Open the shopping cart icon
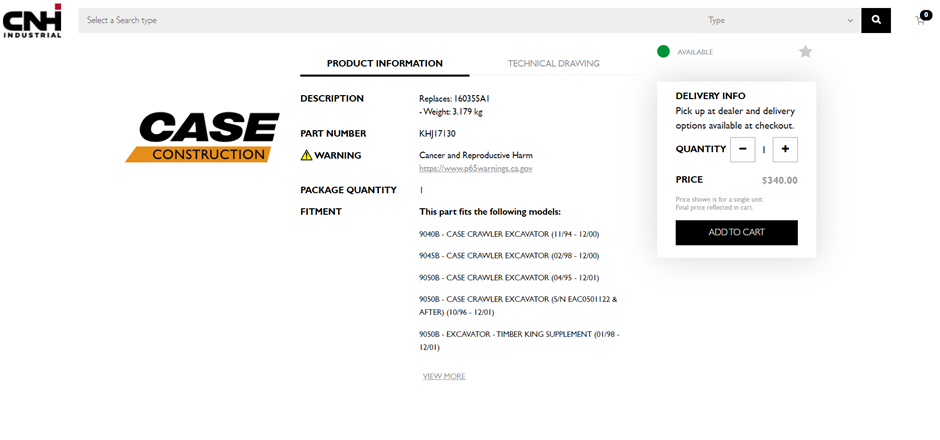 [x=921, y=19]
